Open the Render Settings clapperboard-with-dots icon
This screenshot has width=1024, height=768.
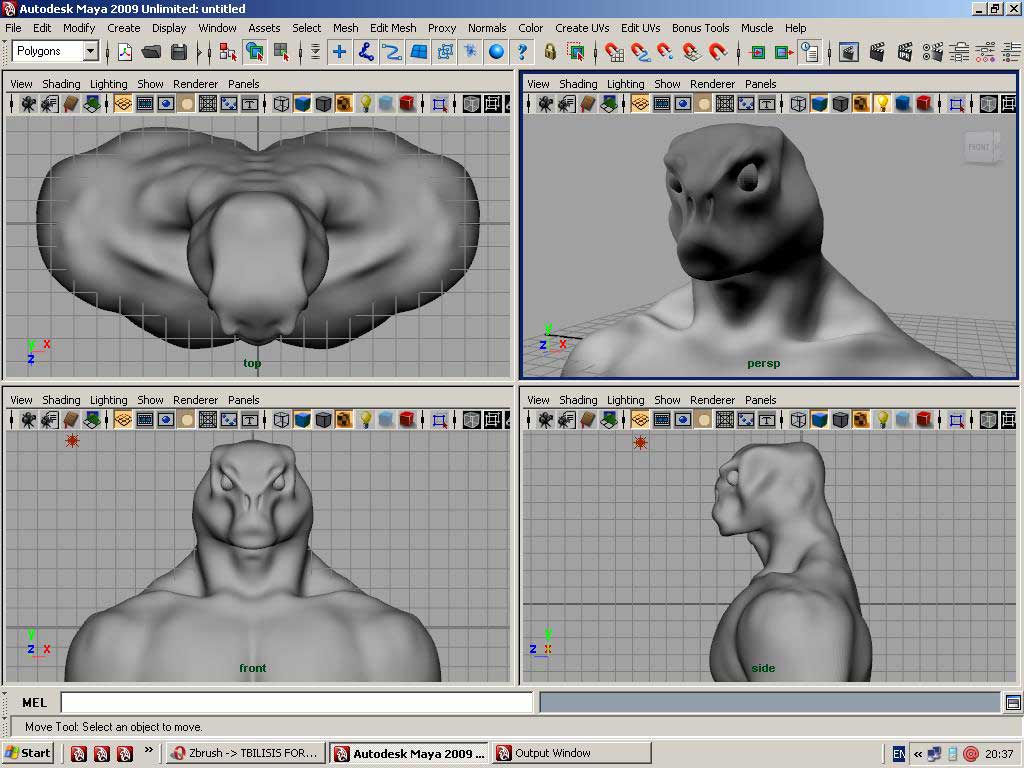[932, 51]
